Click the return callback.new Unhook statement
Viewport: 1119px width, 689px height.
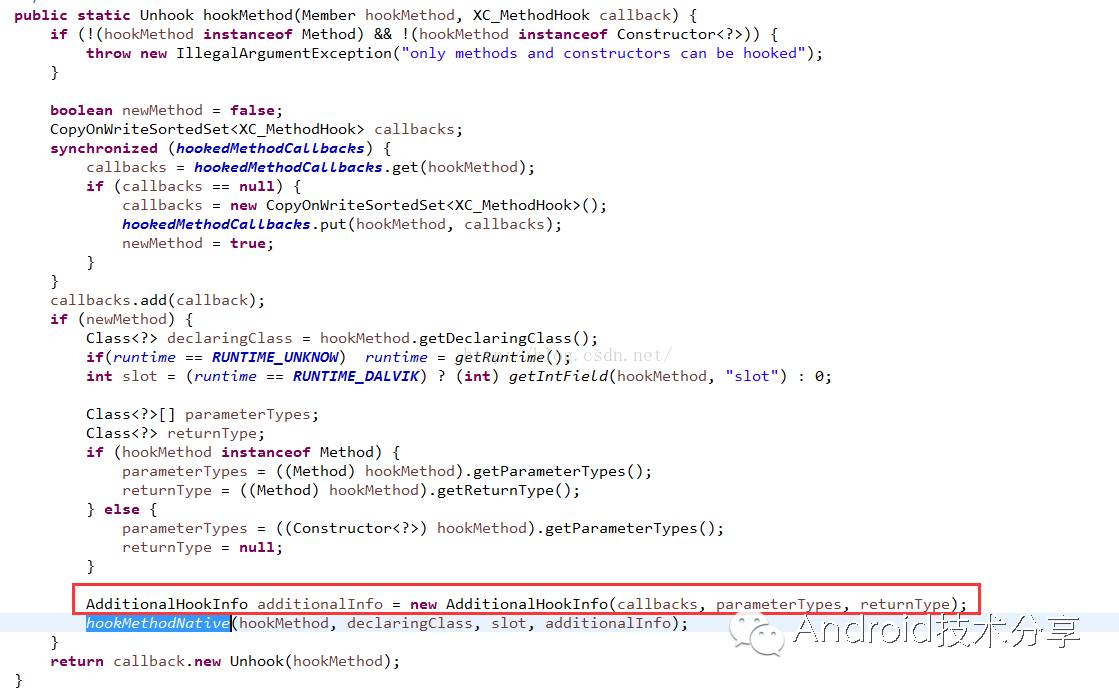(x=225, y=661)
